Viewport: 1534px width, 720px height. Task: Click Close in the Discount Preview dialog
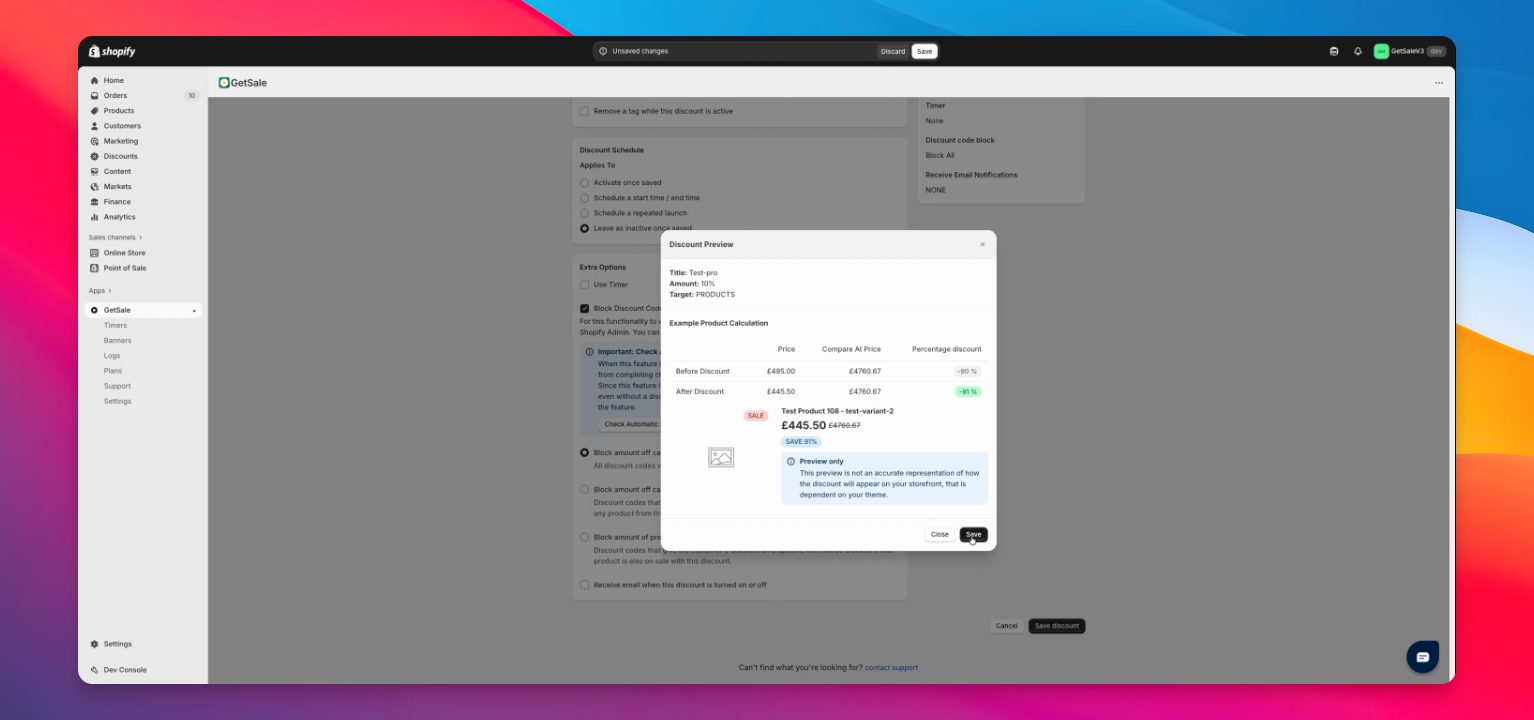tap(940, 535)
